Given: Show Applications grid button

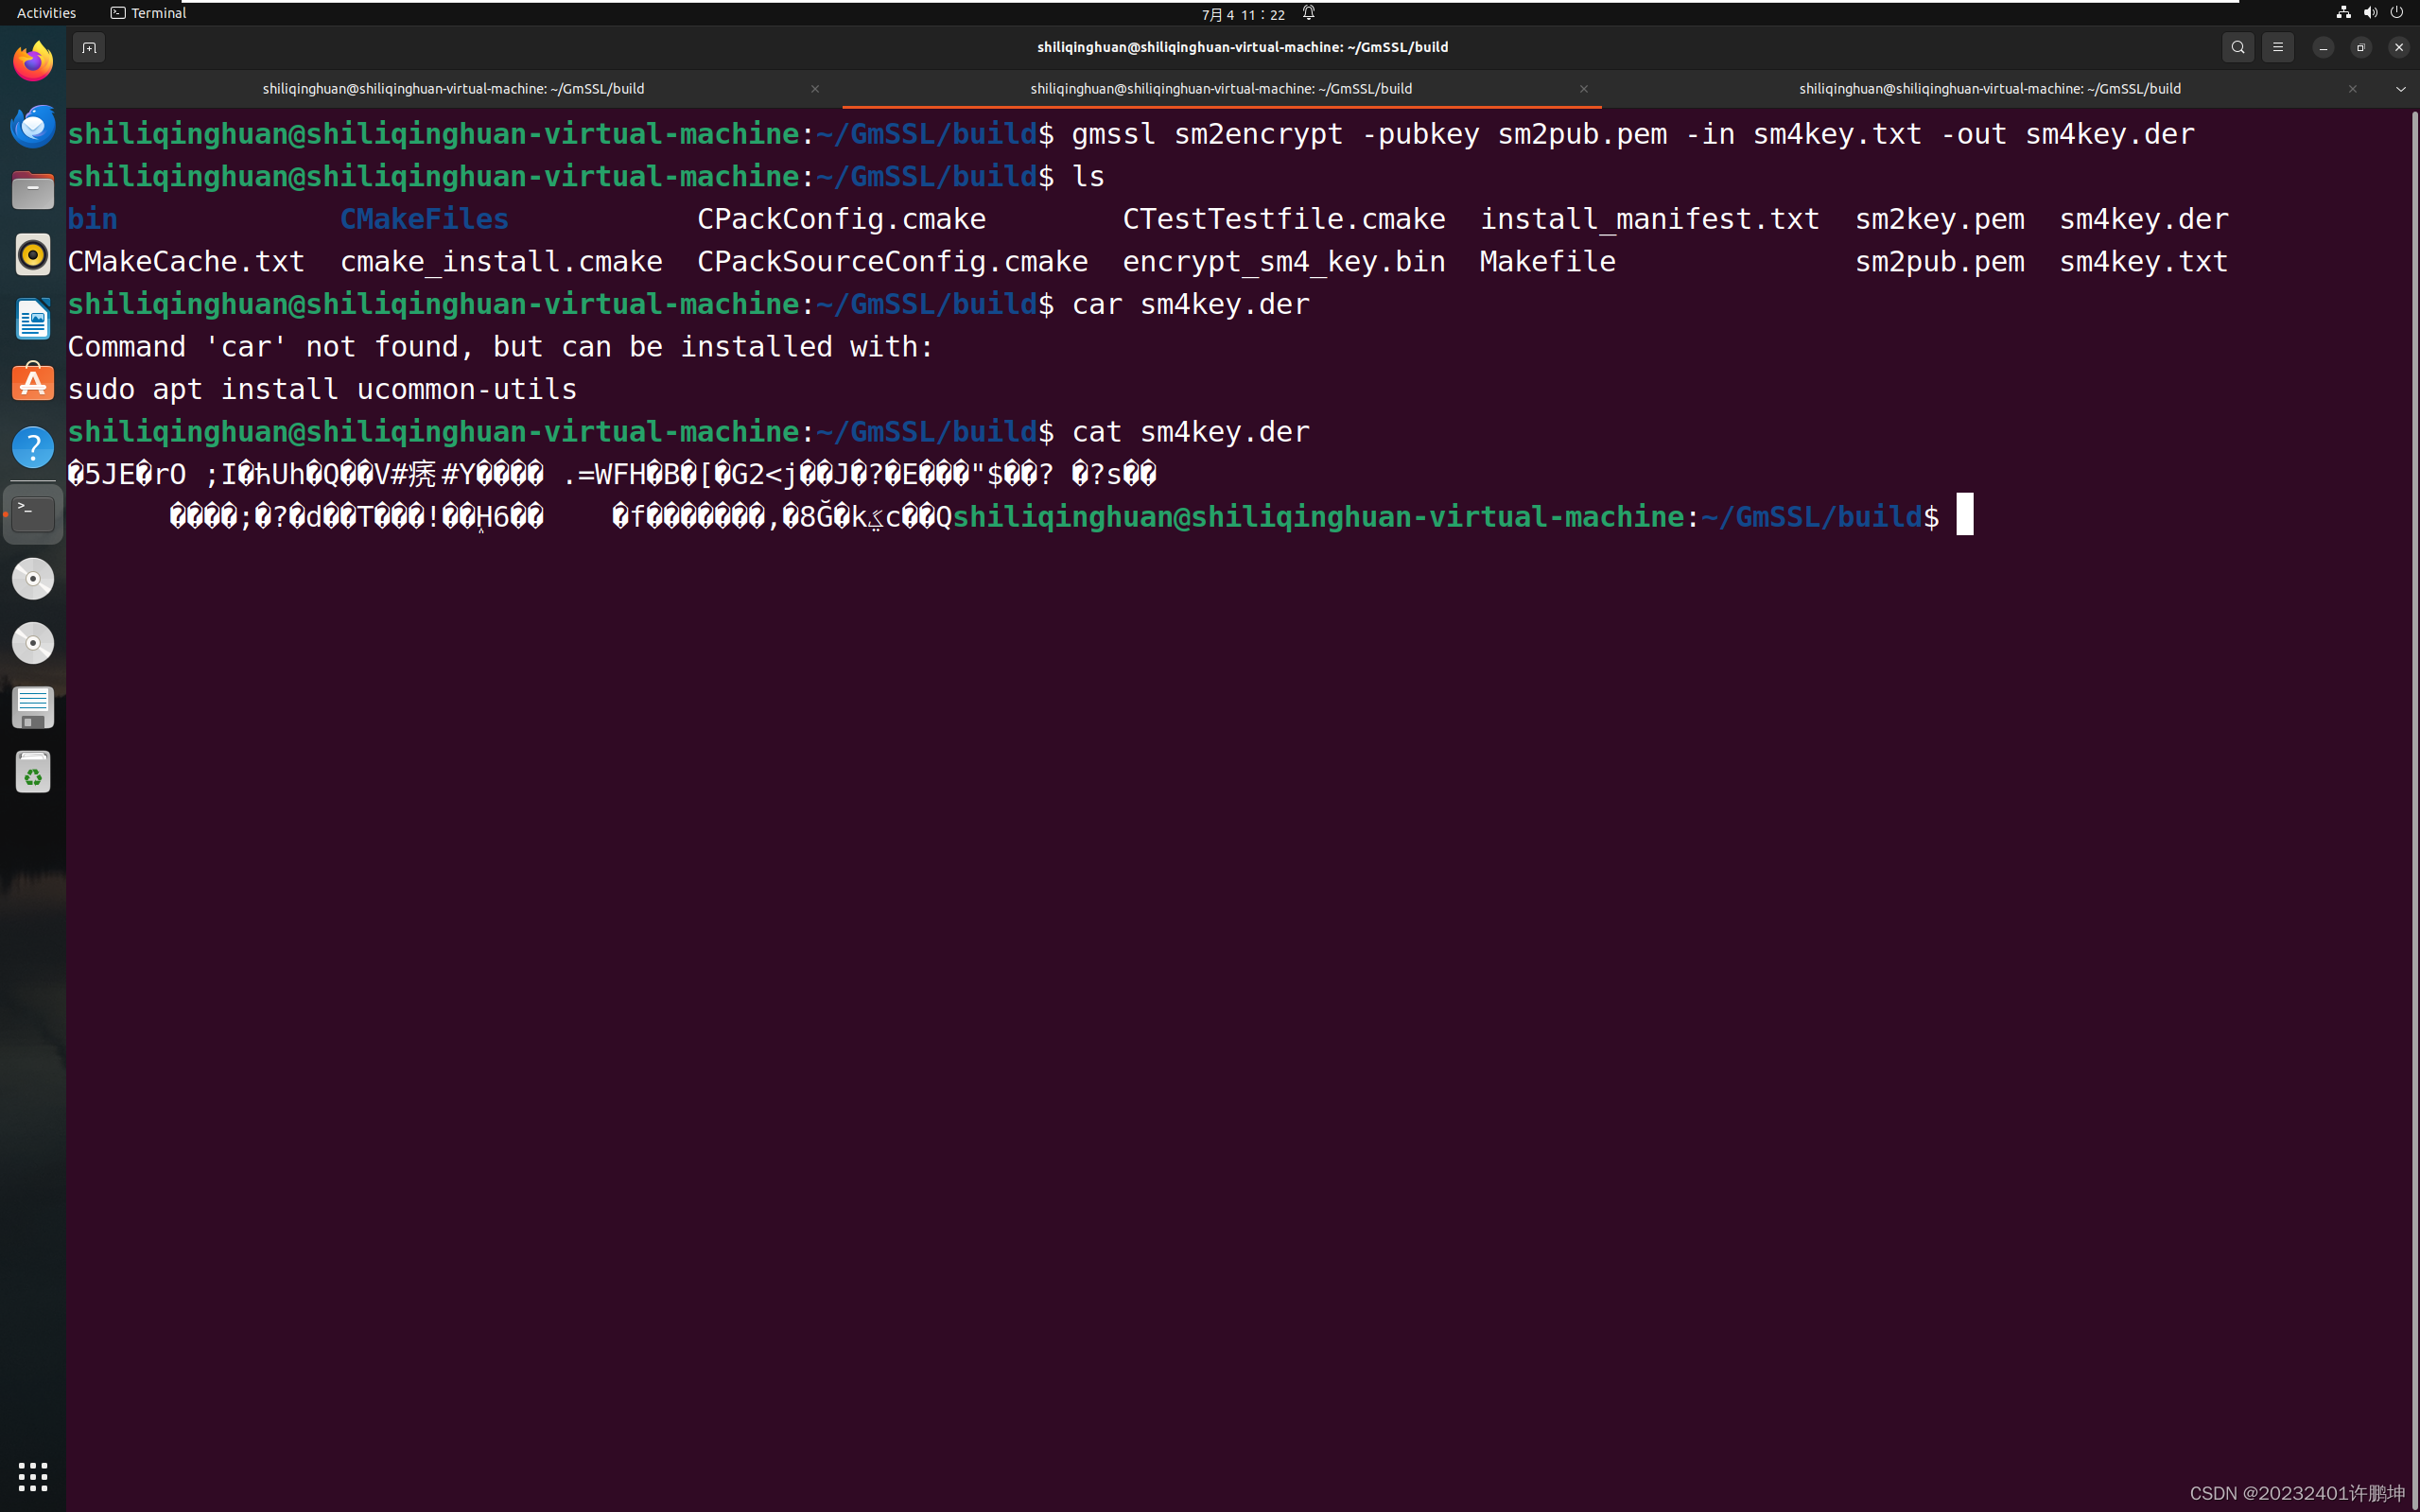Looking at the screenshot, I should 33,1476.
